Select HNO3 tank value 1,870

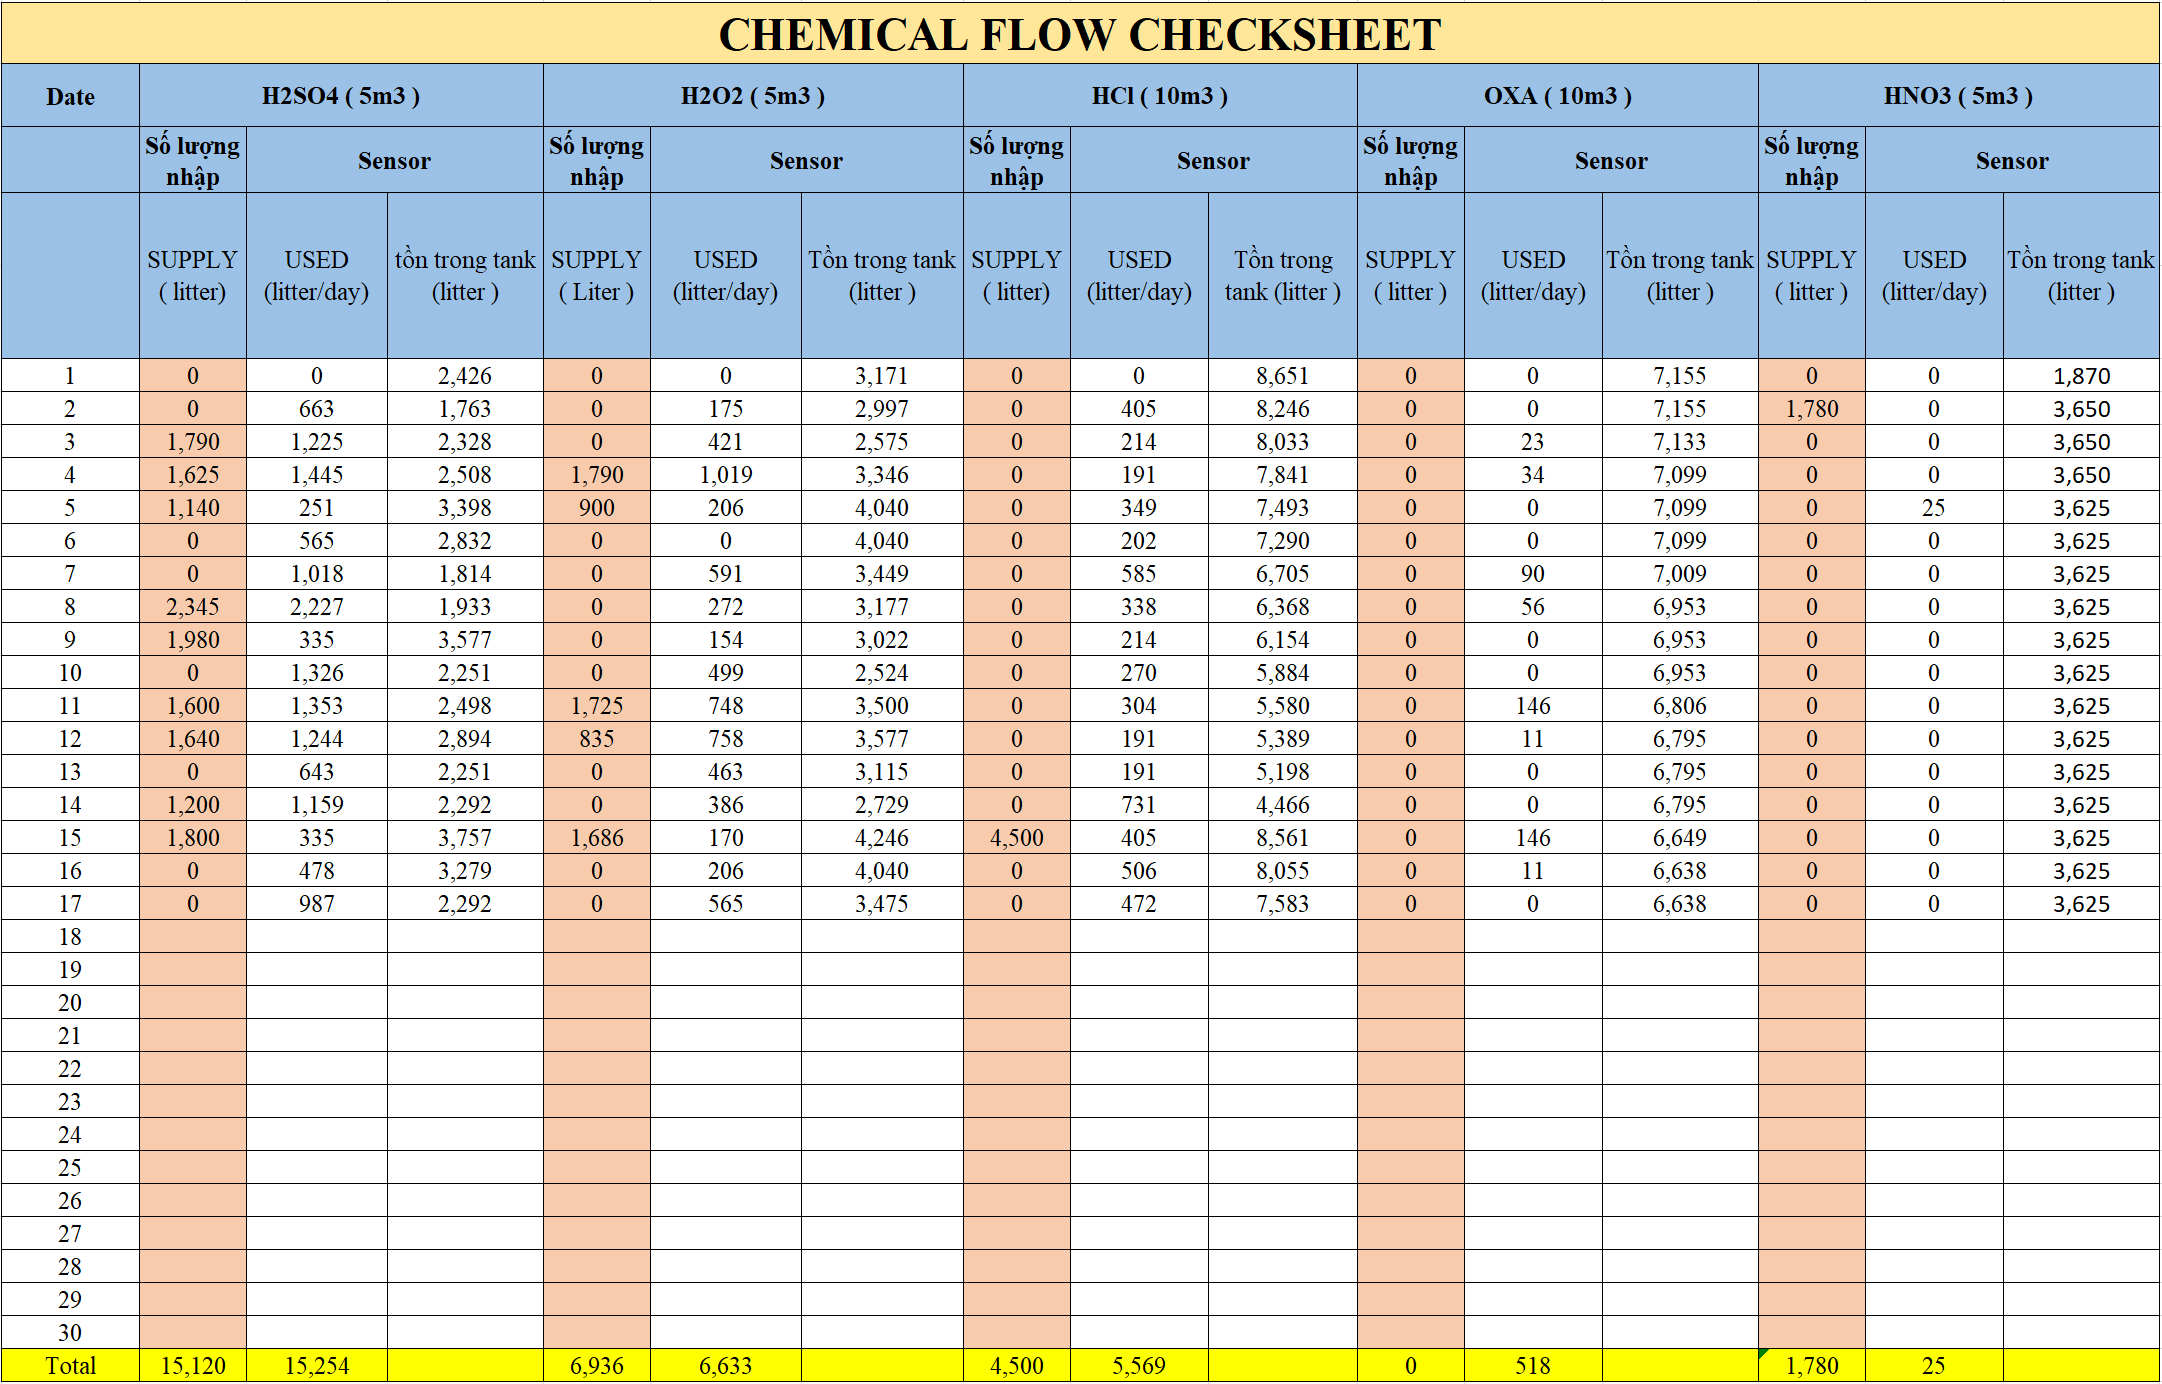pyautogui.click(x=2082, y=376)
